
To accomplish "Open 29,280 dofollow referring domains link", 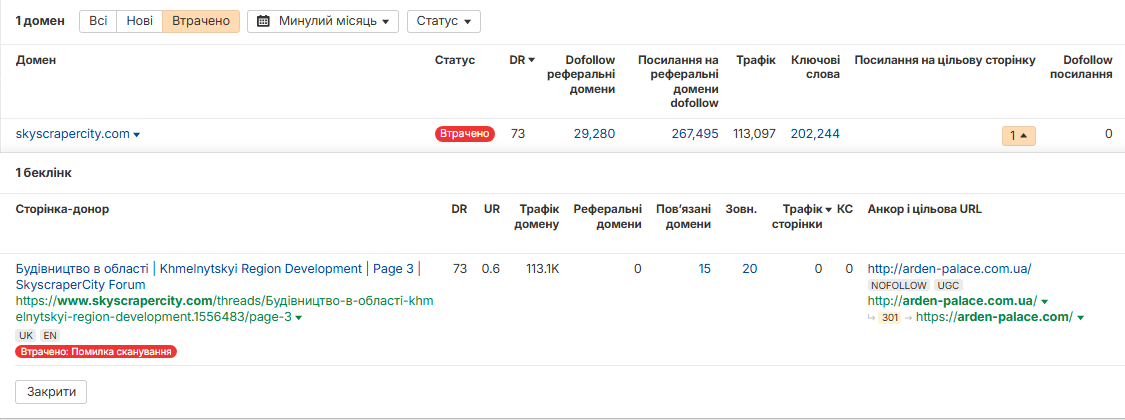I will pyautogui.click(x=594, y=134).
